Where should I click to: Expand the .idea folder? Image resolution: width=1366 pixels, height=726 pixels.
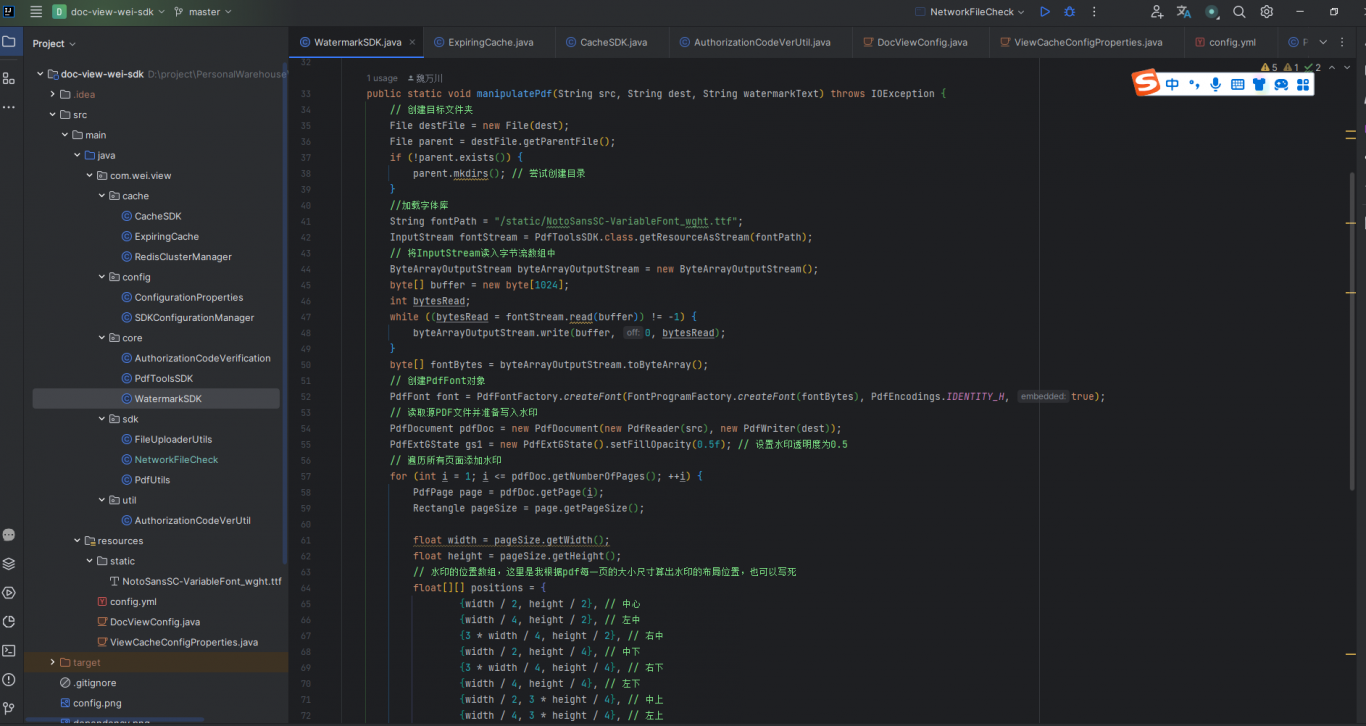point(53,94)
